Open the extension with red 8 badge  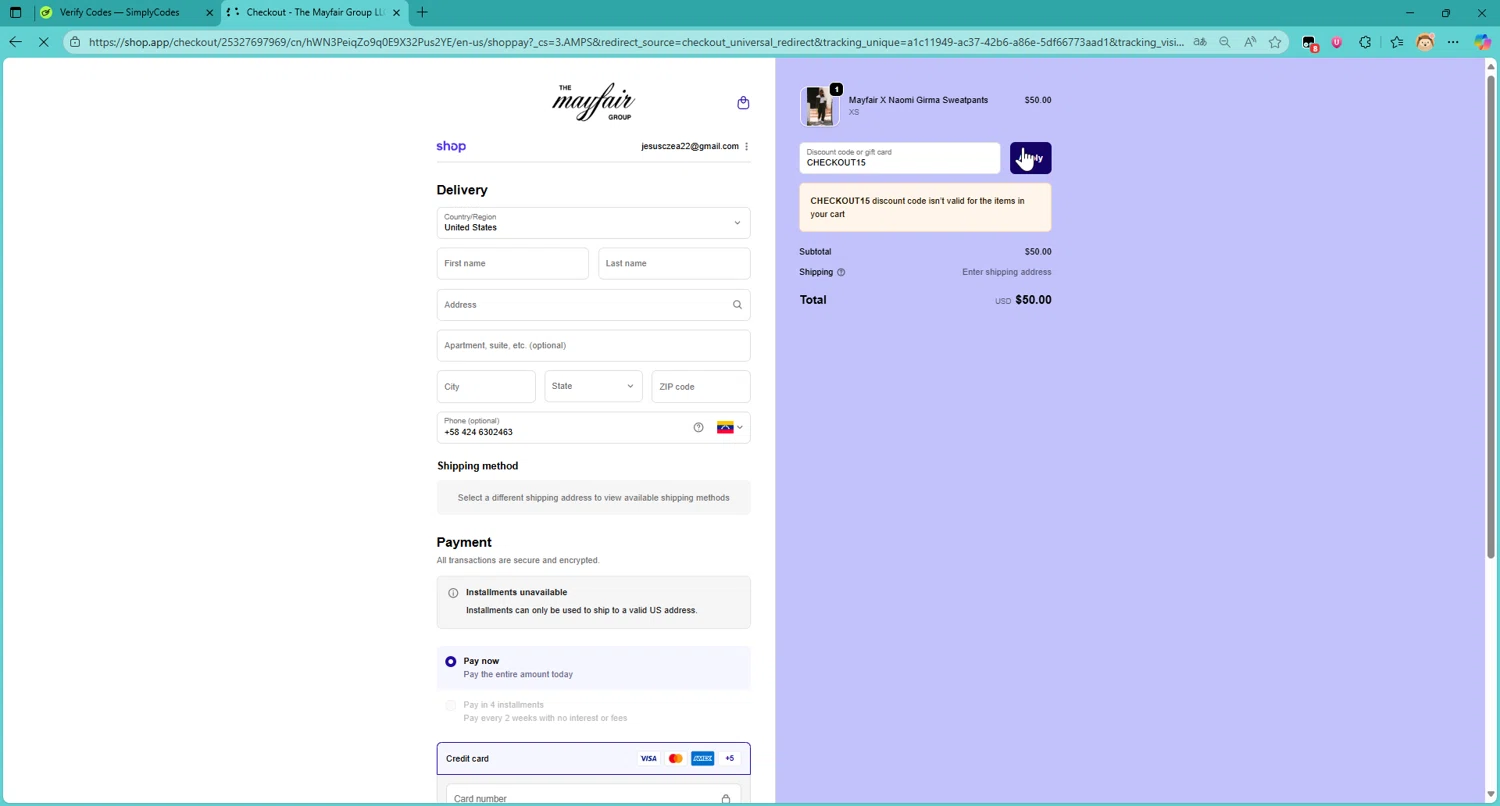(x=1309, y=43)
